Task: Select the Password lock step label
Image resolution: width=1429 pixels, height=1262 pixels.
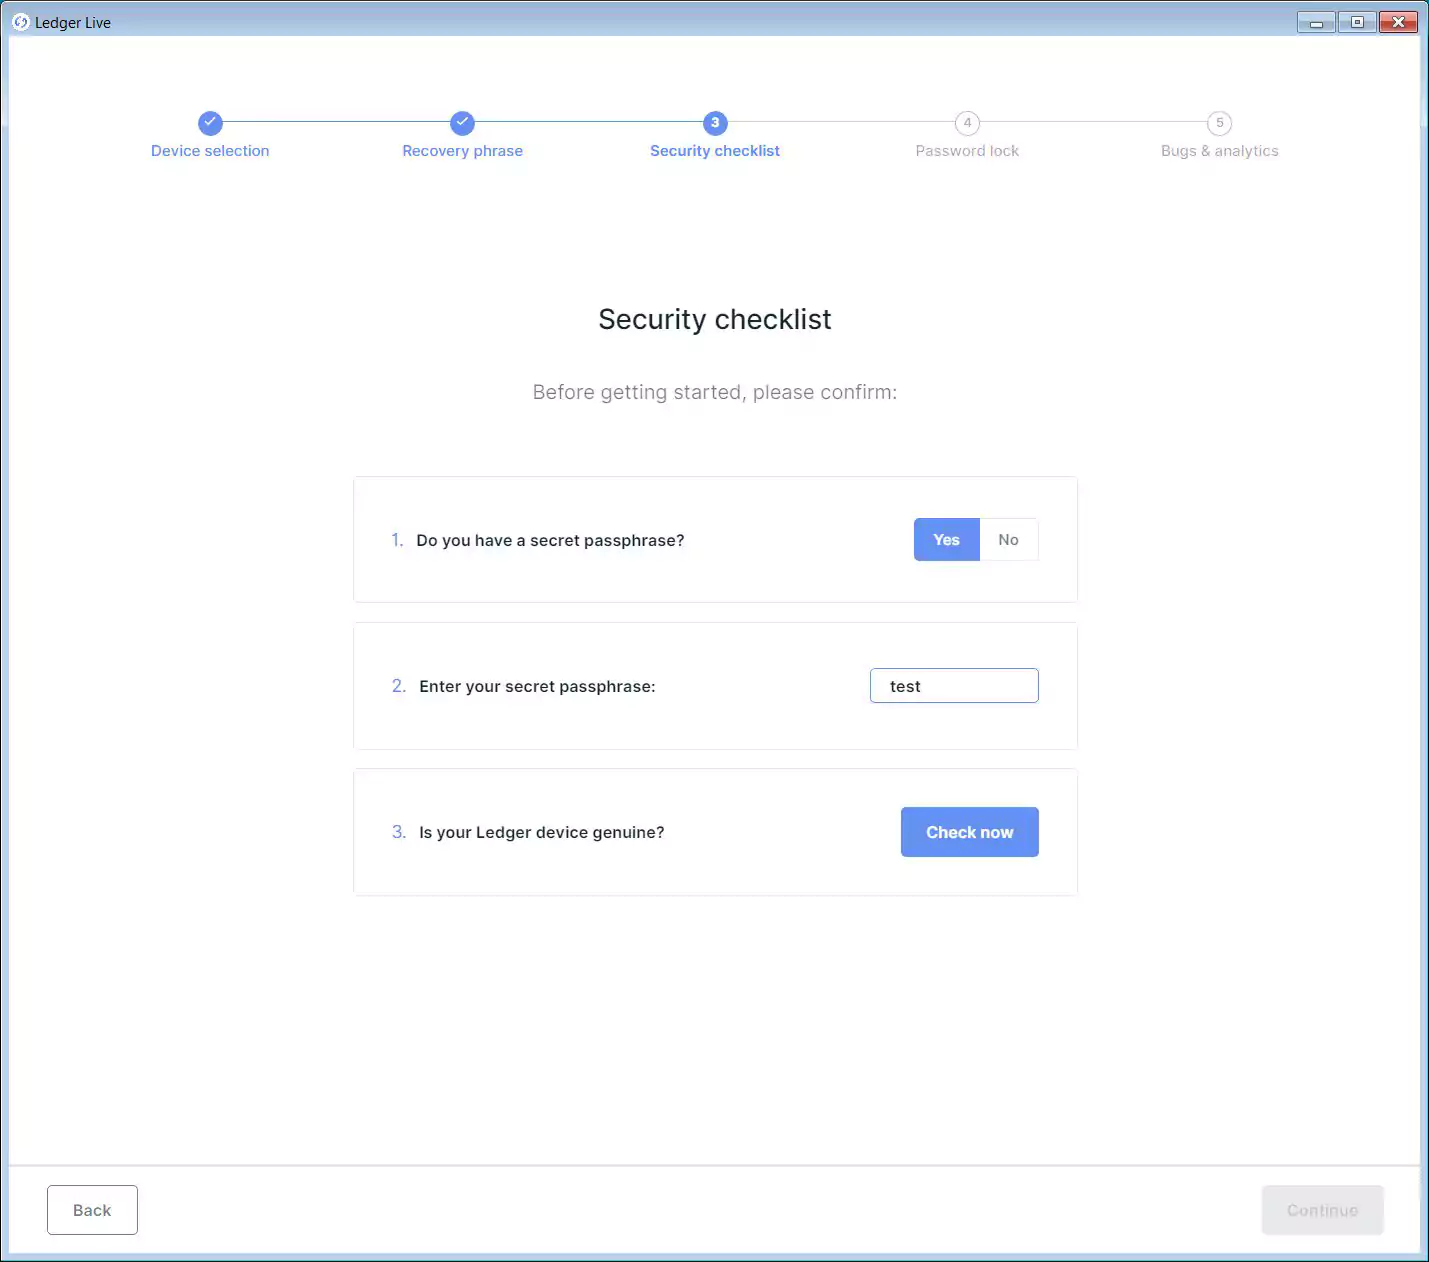Action: click(967, 151)
